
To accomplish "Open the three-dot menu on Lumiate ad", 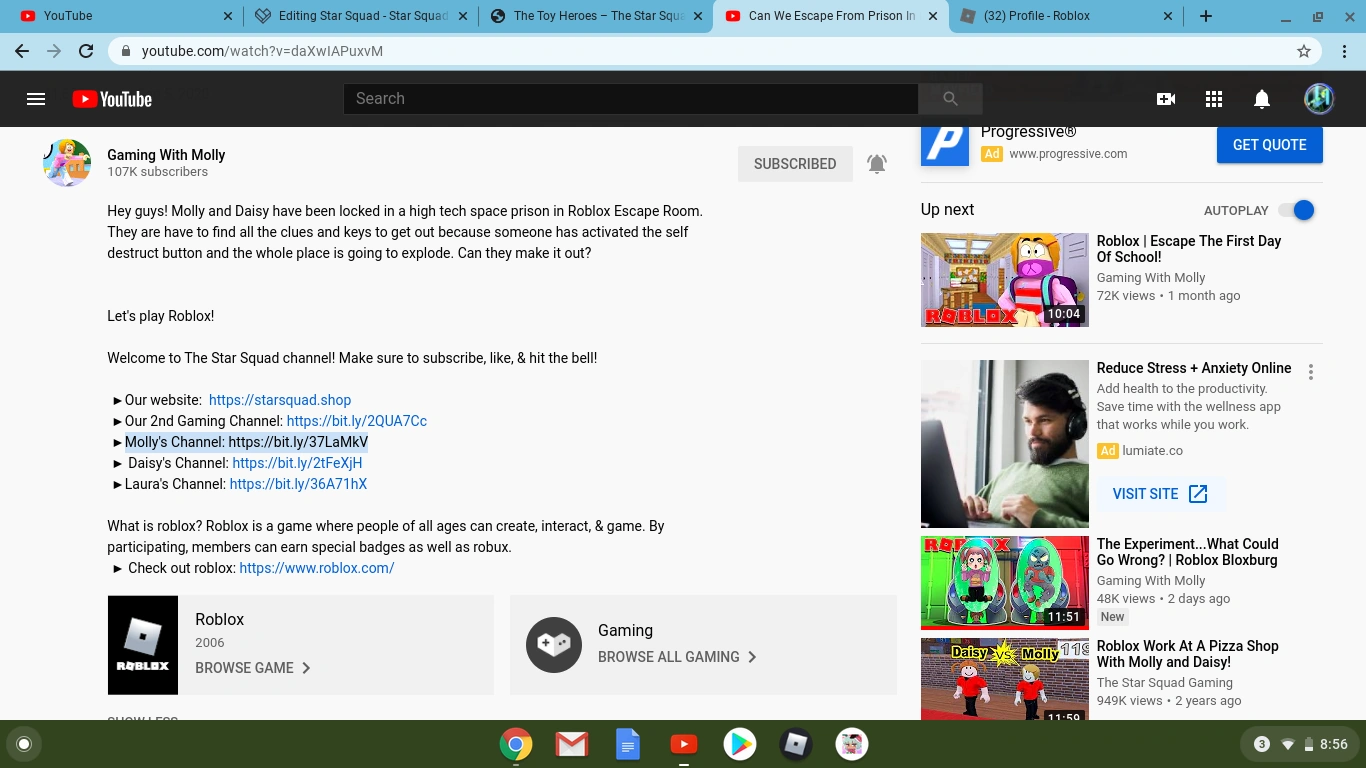I will click(1311, 372).
